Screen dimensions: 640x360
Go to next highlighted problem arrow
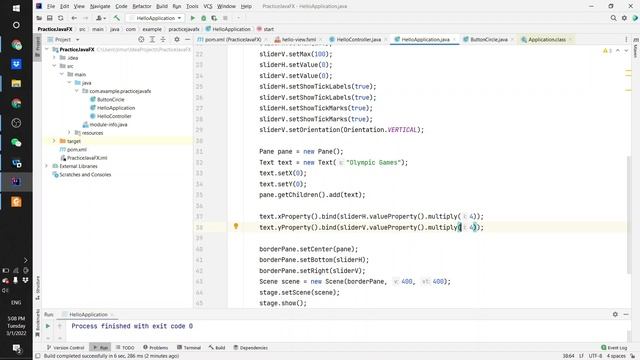626,51
